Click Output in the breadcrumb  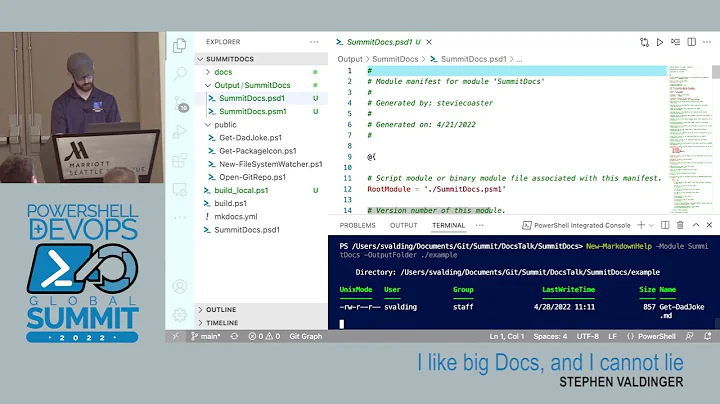(x=350, y=59)
